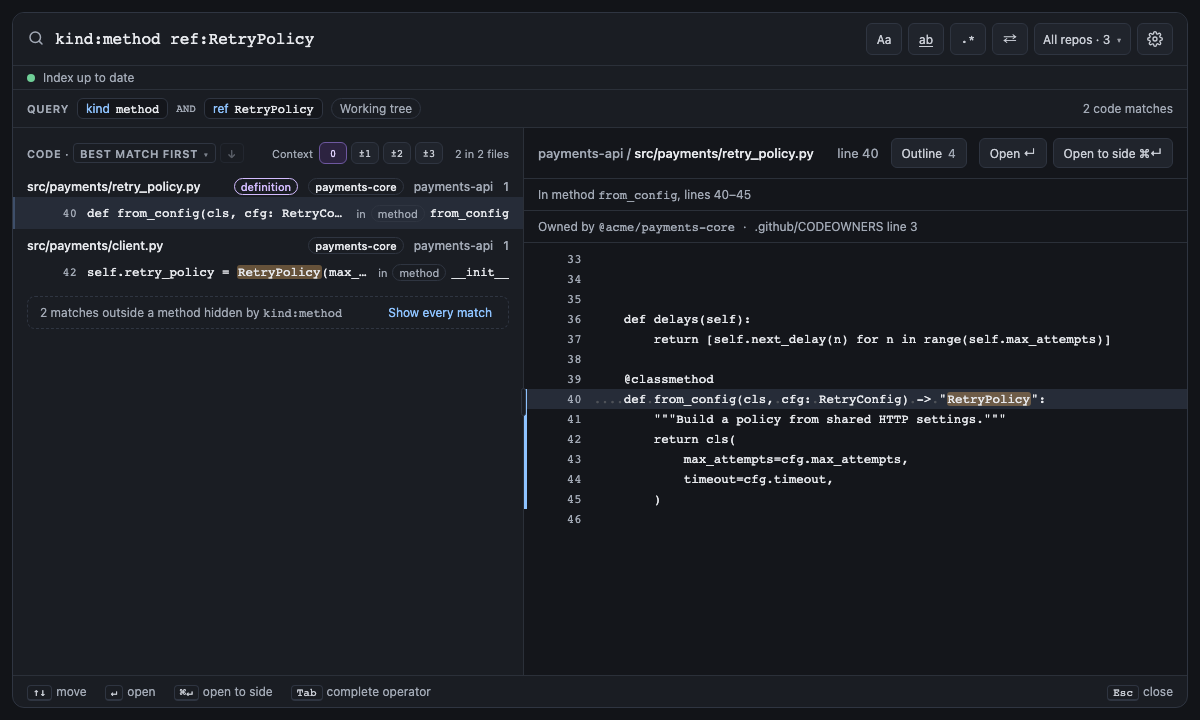
Task: Select the line 42 self.retry_policy result
Action: pyautogui.click(x=268, y=272)
